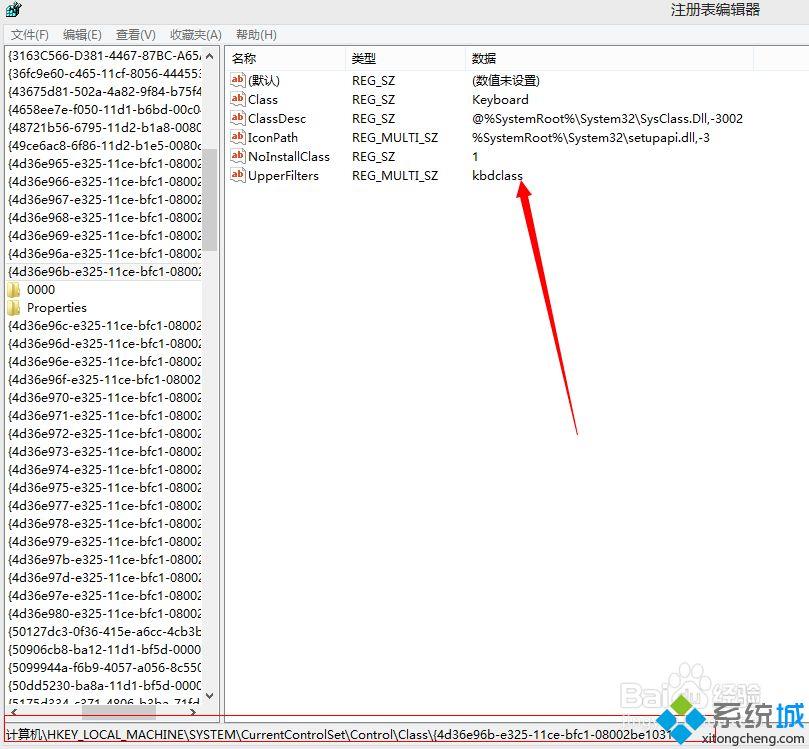Click the tree scroll down arrow
The image size is (809, 749).
(209, 695)
